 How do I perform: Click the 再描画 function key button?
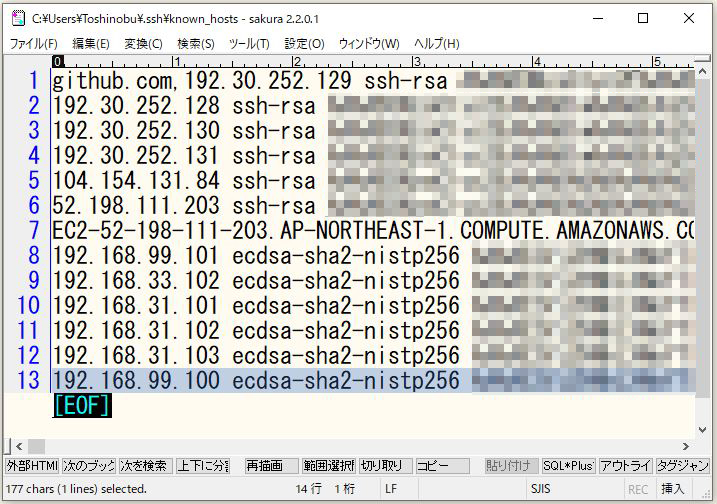(272, 466)
